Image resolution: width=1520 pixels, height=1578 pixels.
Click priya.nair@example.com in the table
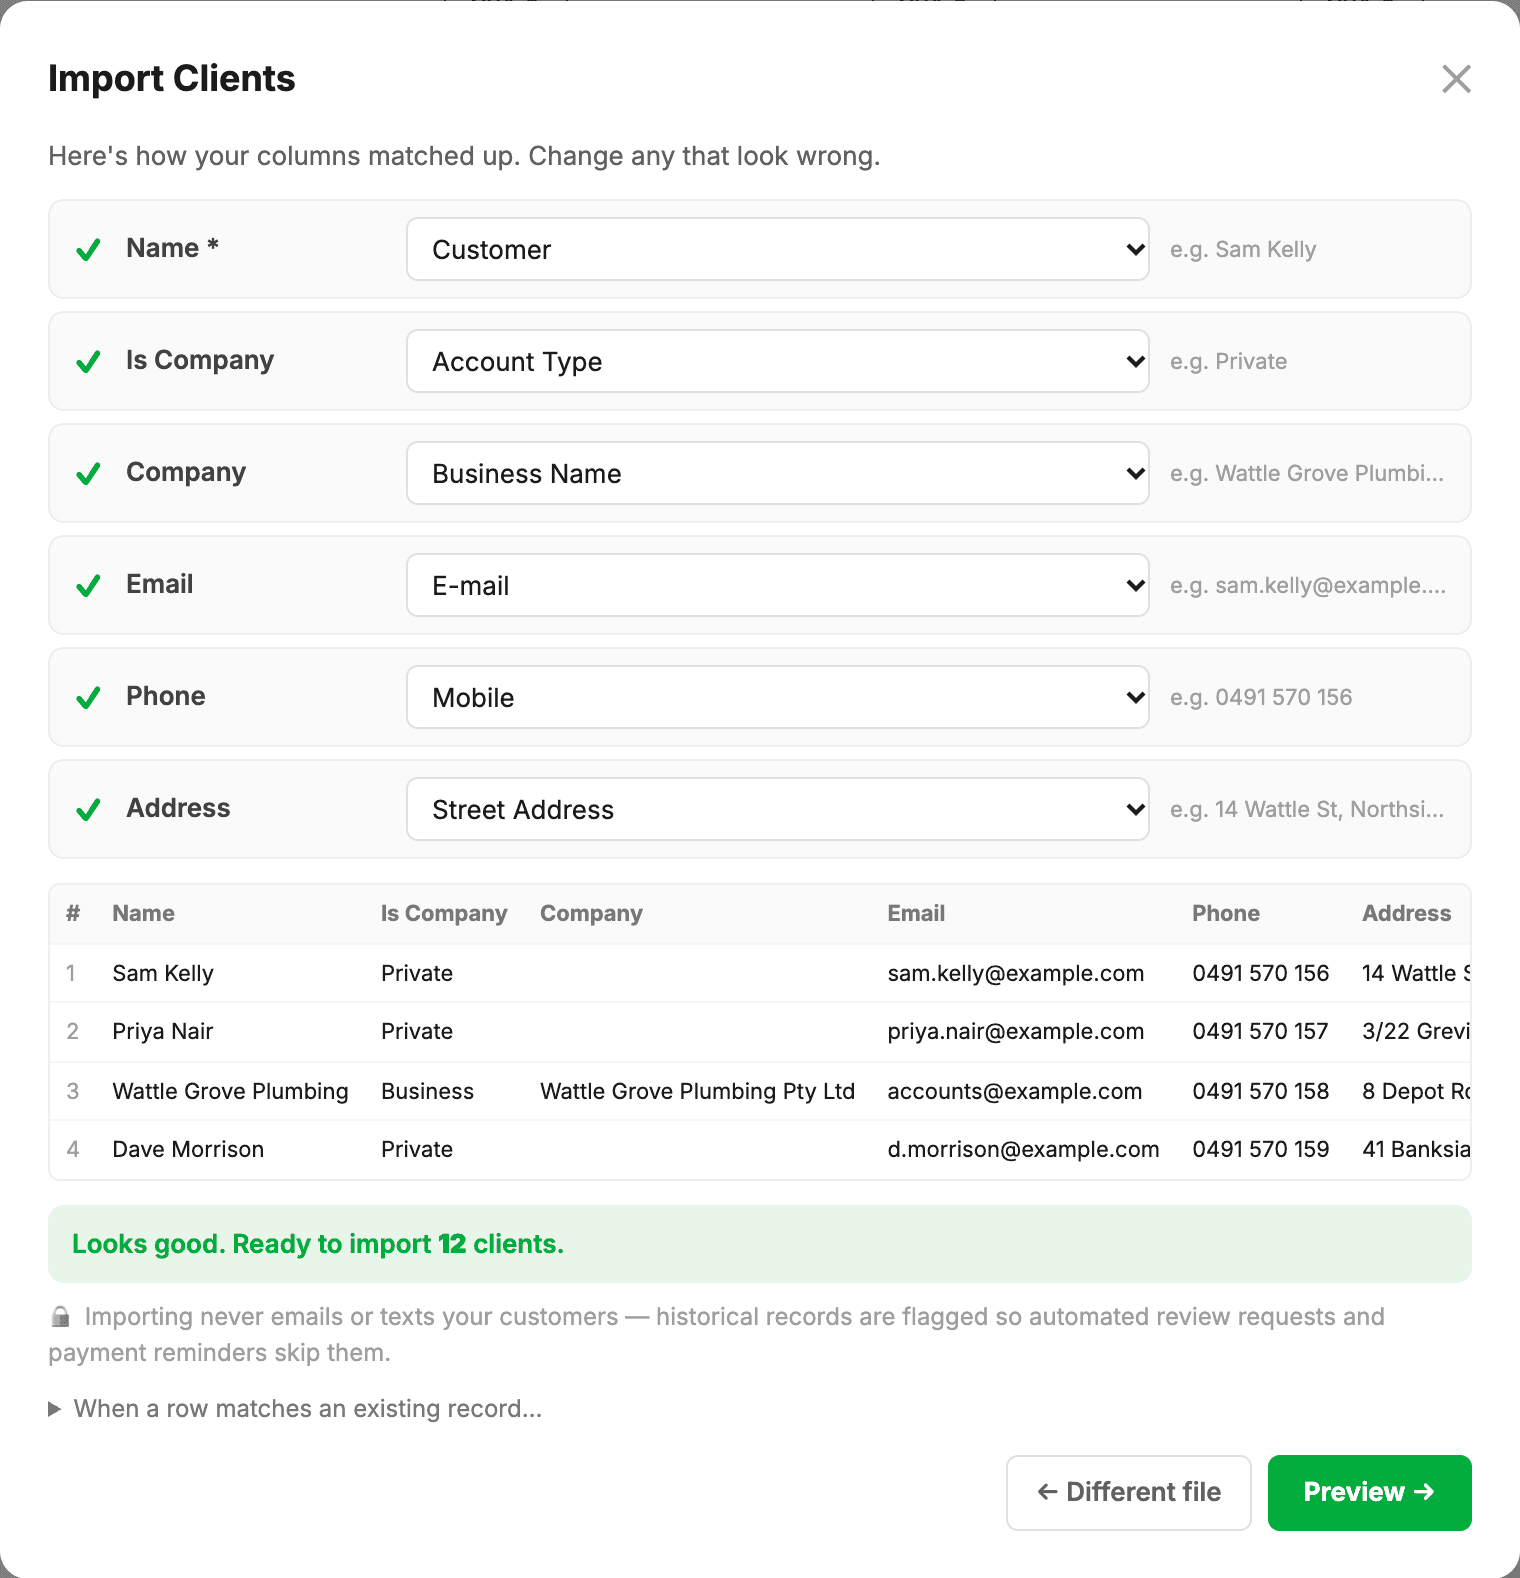click(x=1015, y=1031)
